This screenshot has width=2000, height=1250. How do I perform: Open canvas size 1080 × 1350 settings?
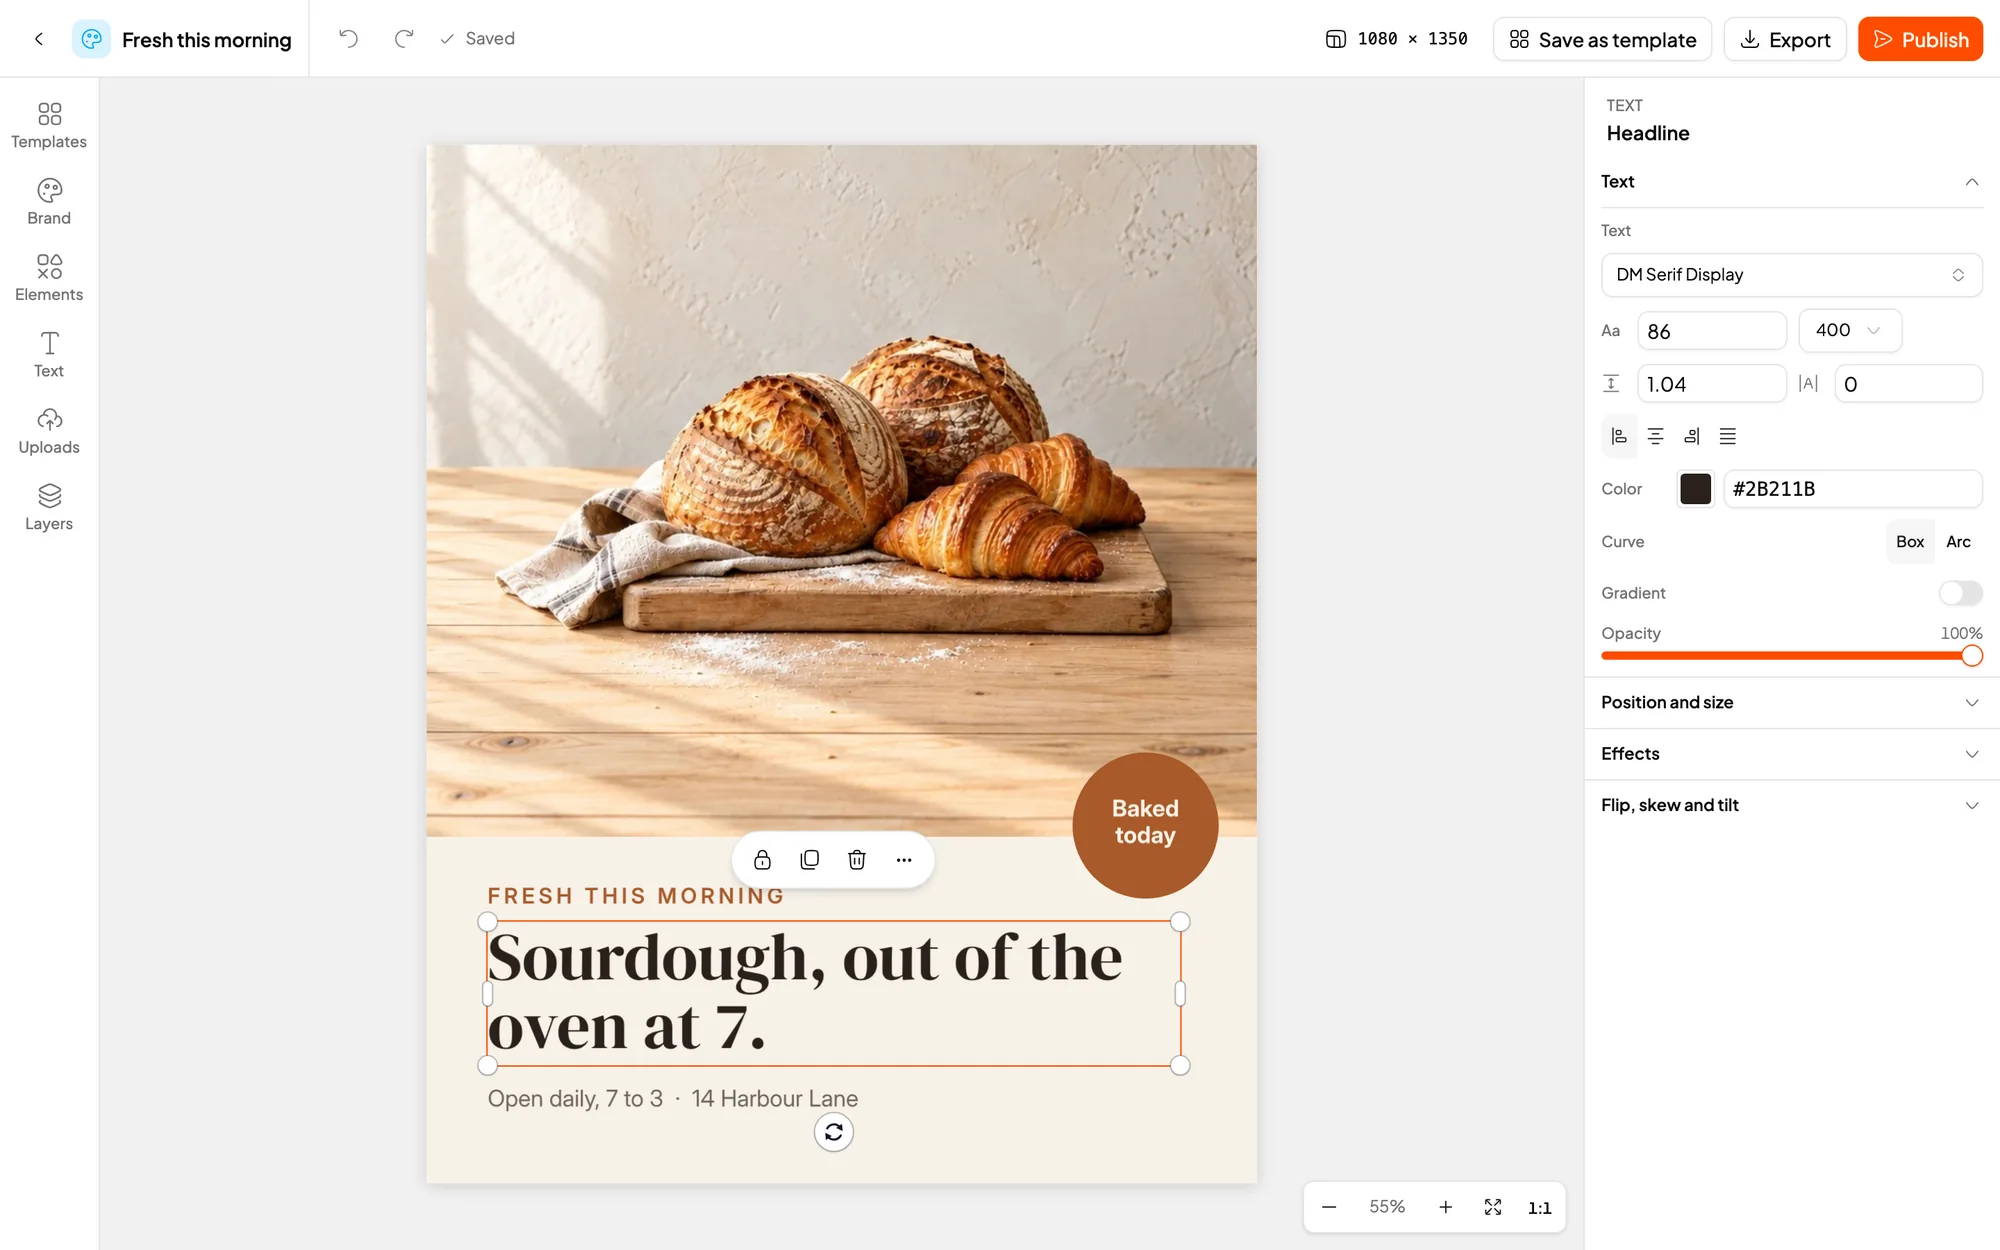1396,39
